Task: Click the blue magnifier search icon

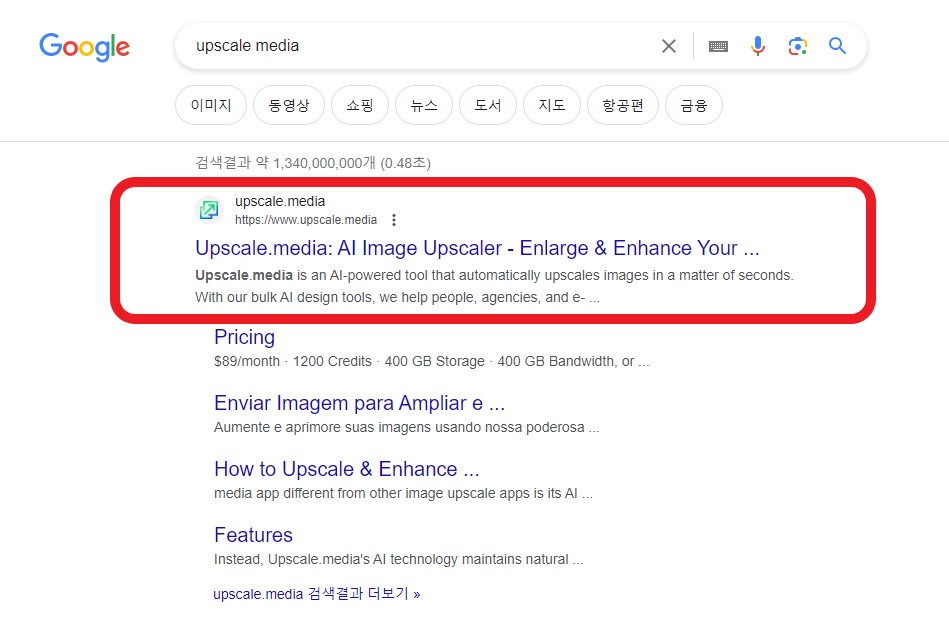Action: pos(838,45)
